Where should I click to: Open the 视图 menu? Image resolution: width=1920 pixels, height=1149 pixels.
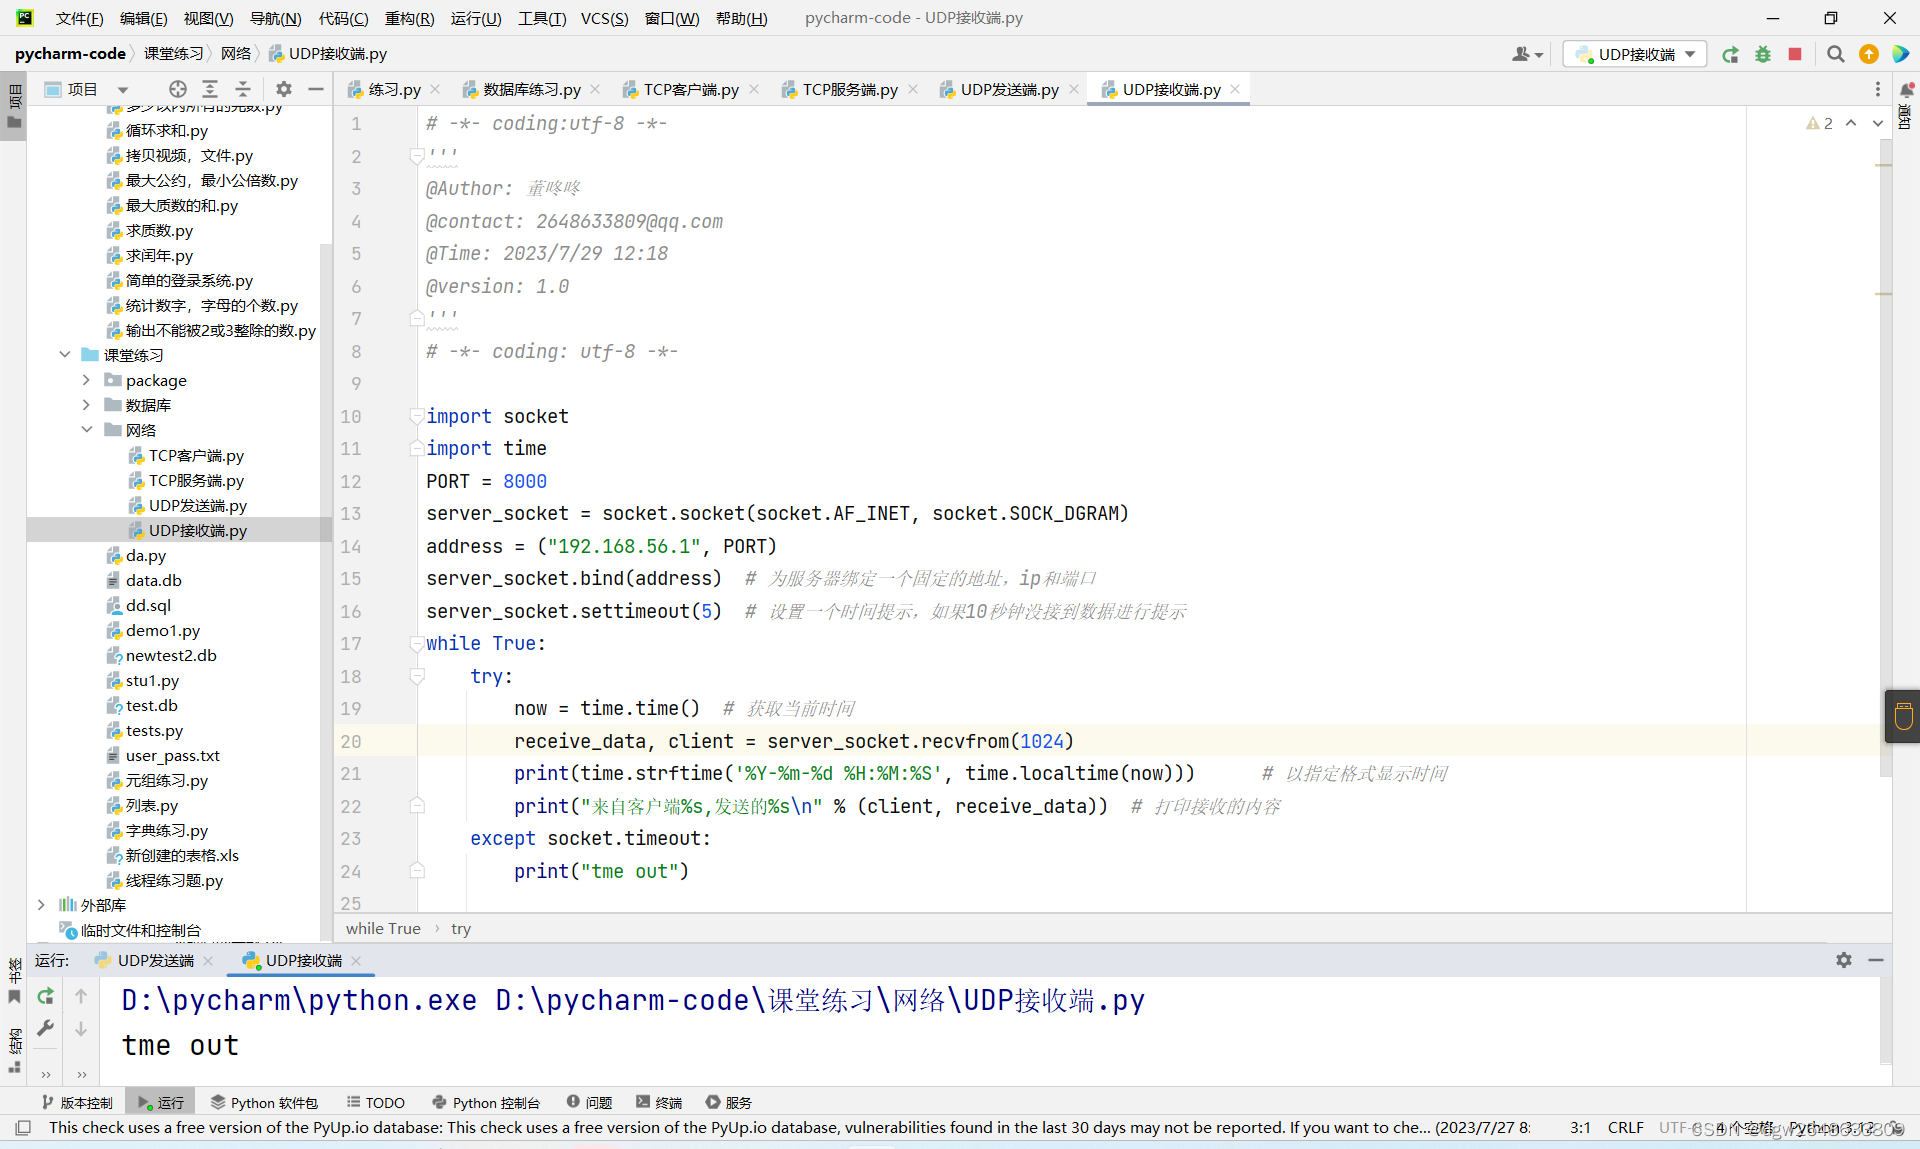pyautogui.click(x=208, y=18)
